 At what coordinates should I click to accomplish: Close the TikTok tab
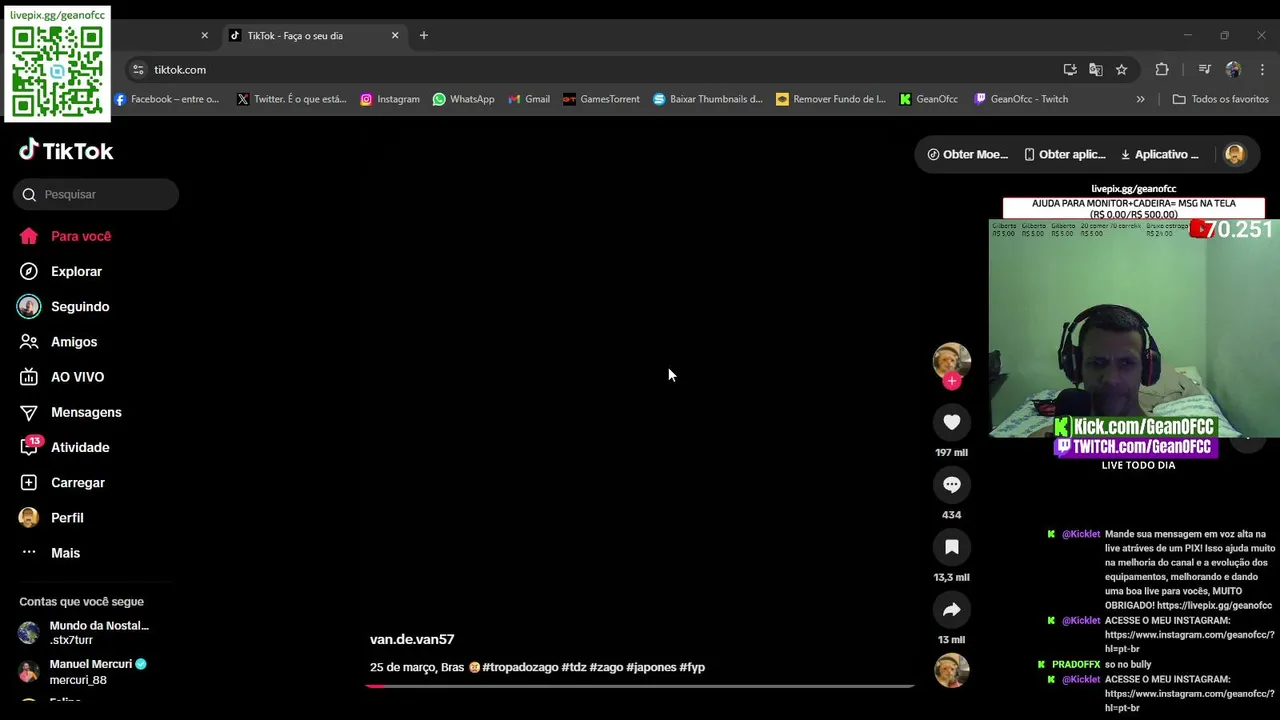(394, 35)
